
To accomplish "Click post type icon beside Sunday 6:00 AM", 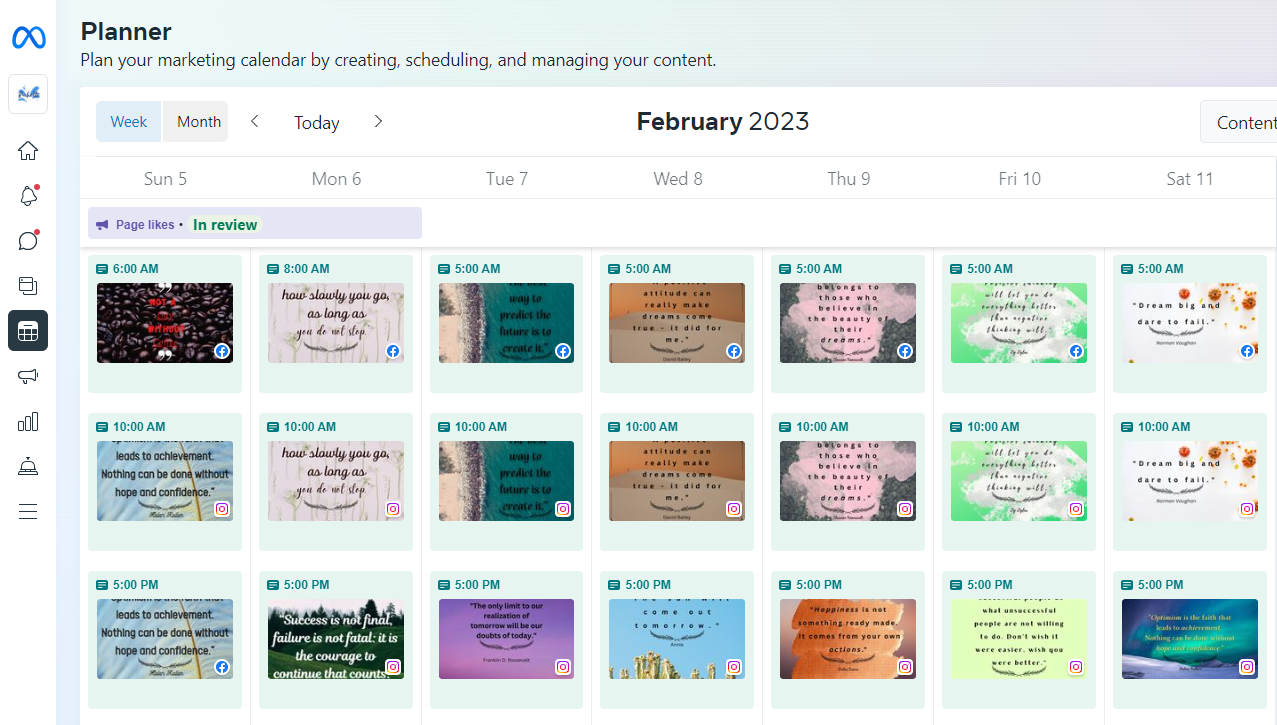I will (x=102, y=269).
